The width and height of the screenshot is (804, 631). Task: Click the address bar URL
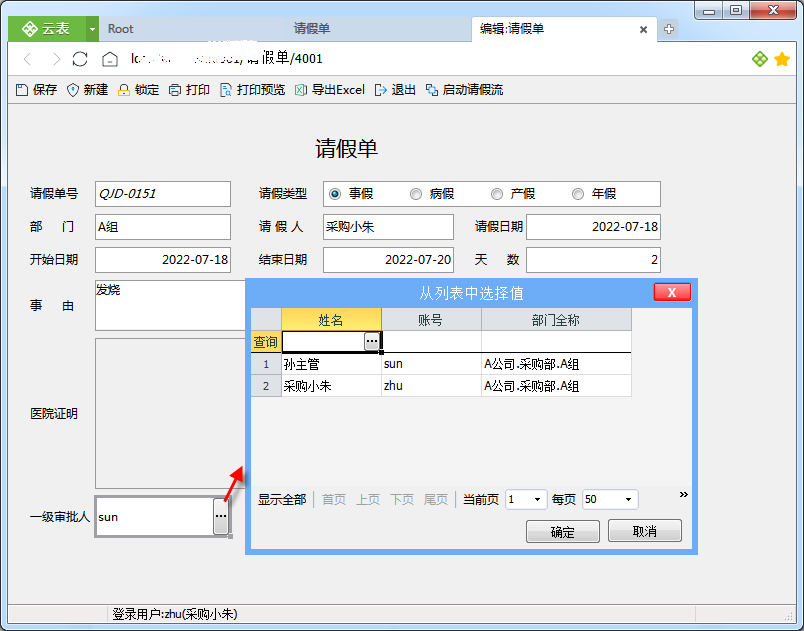coord(227,59)
